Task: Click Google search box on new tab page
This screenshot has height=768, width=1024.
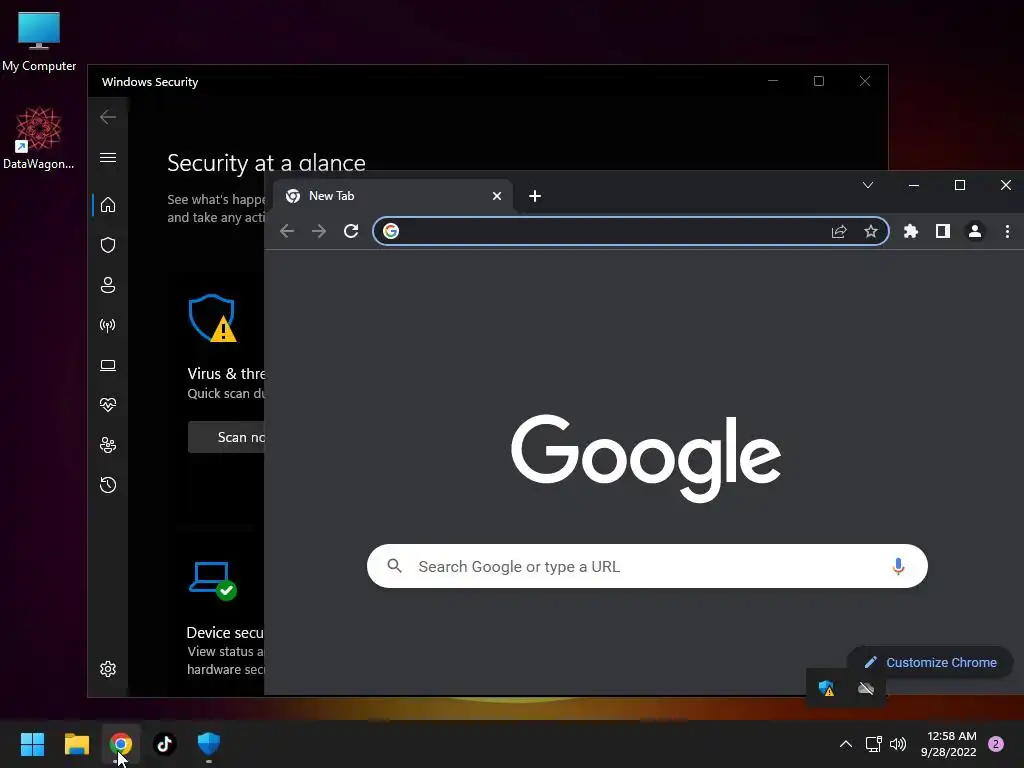Action: pos(647,566)
